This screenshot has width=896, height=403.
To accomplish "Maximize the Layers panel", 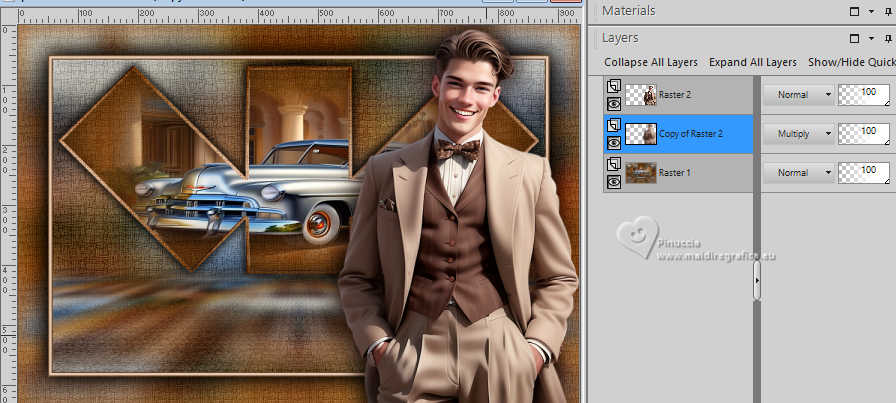I will 855,38.
